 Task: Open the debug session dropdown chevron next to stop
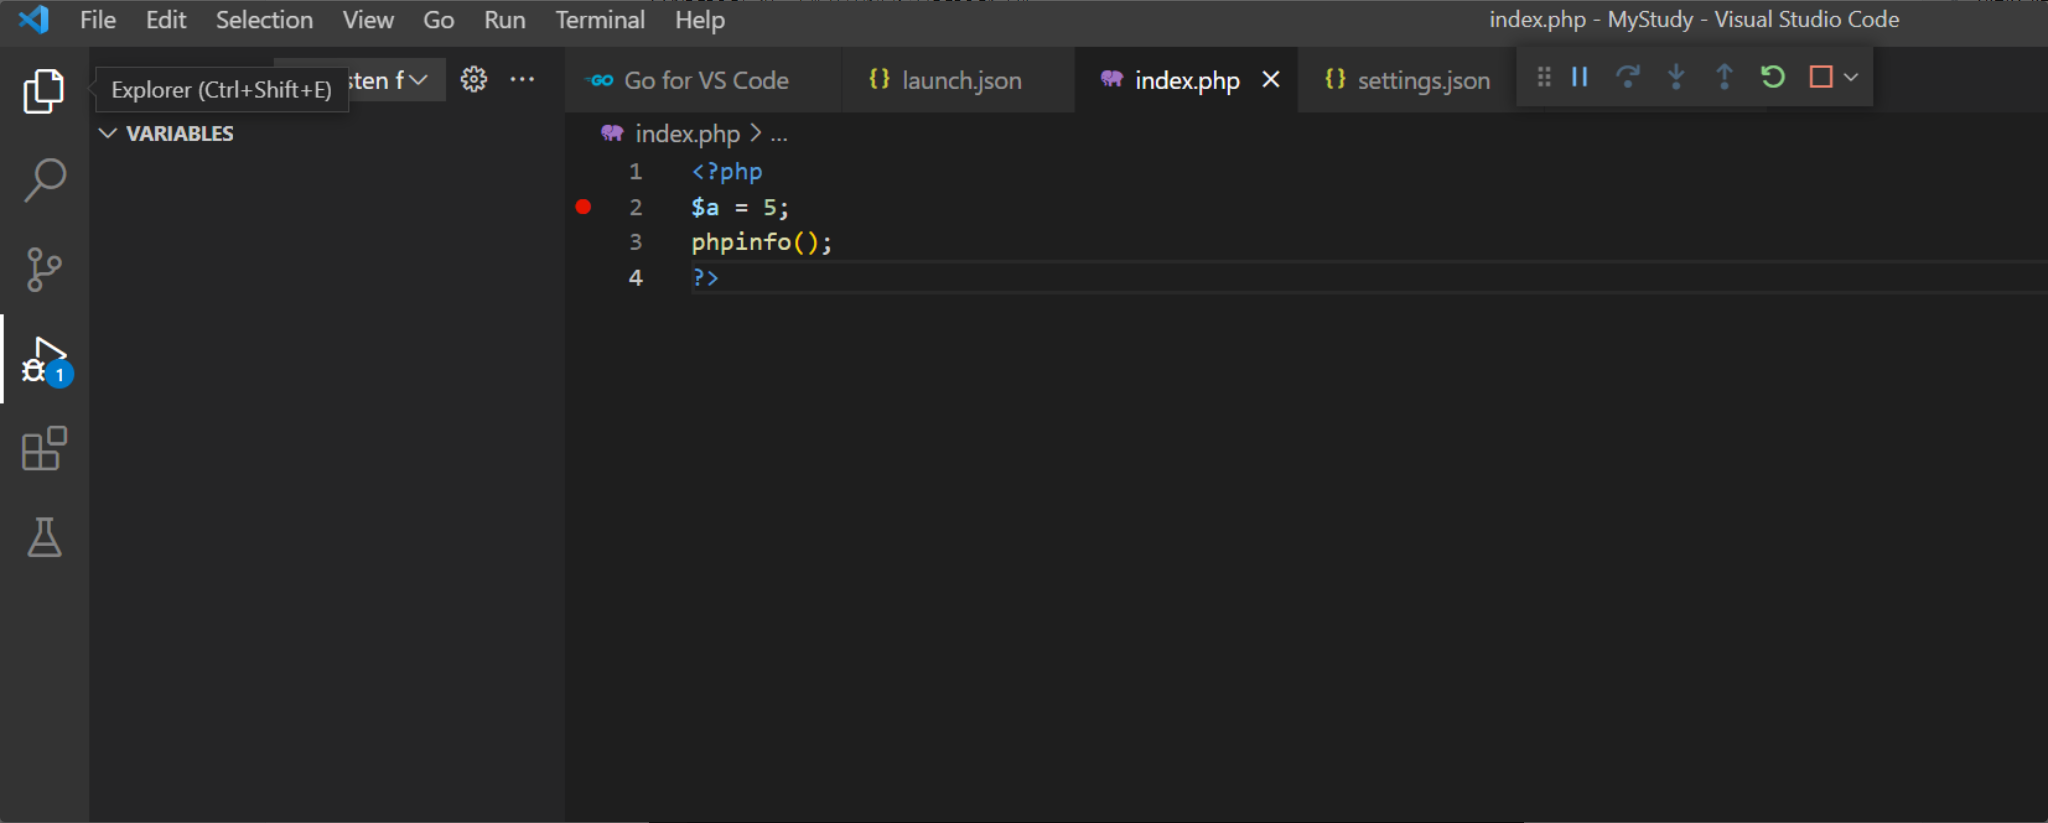(x=1851, y=77)
